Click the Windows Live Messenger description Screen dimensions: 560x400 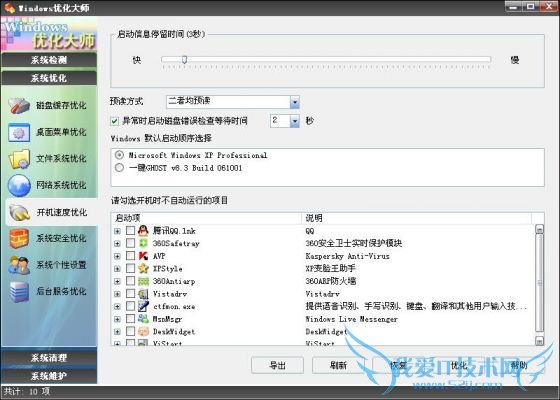[x=351, y=319]
